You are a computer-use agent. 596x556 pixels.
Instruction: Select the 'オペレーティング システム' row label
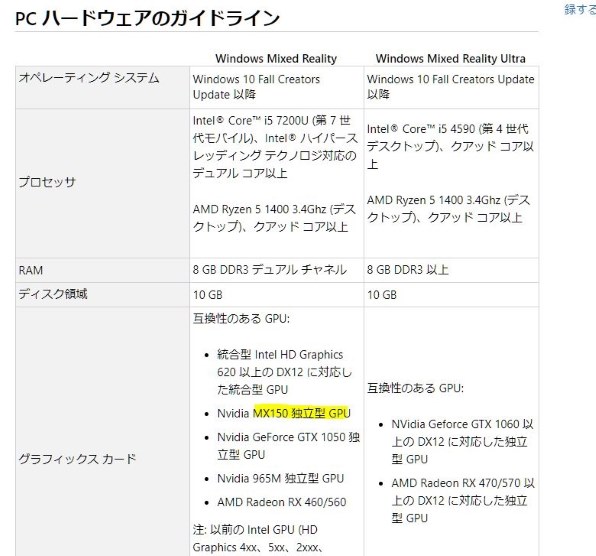[x=89, y=78]
